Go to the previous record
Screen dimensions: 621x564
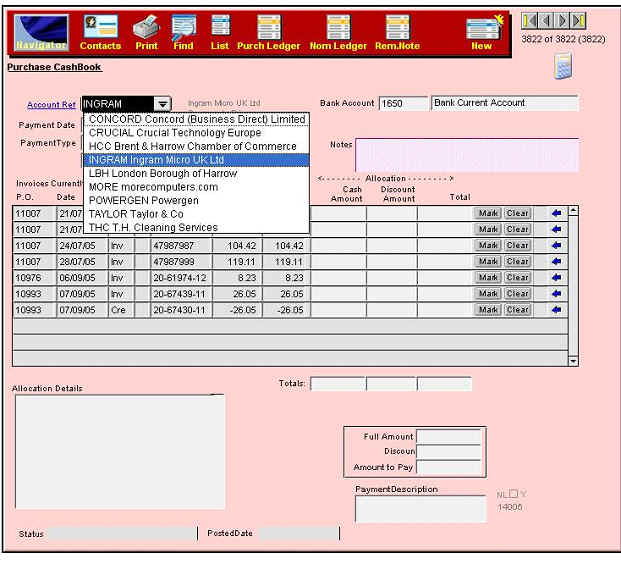546,21
